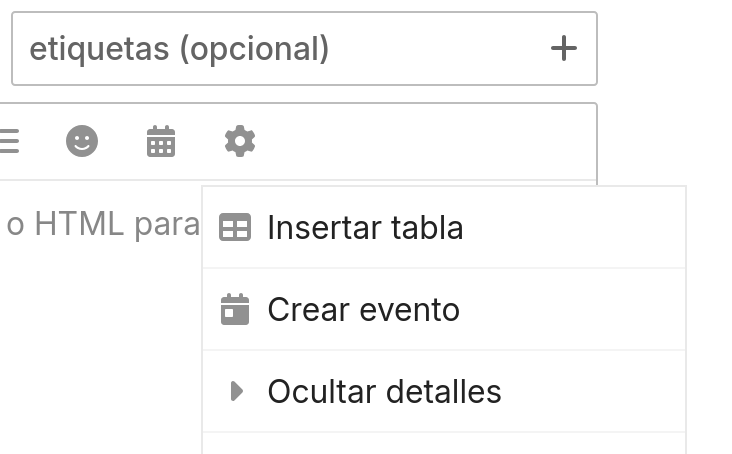This screenshot has width=732, height=454.
Task: Click the 'Crear evento' label text
Action: point(364,309)
